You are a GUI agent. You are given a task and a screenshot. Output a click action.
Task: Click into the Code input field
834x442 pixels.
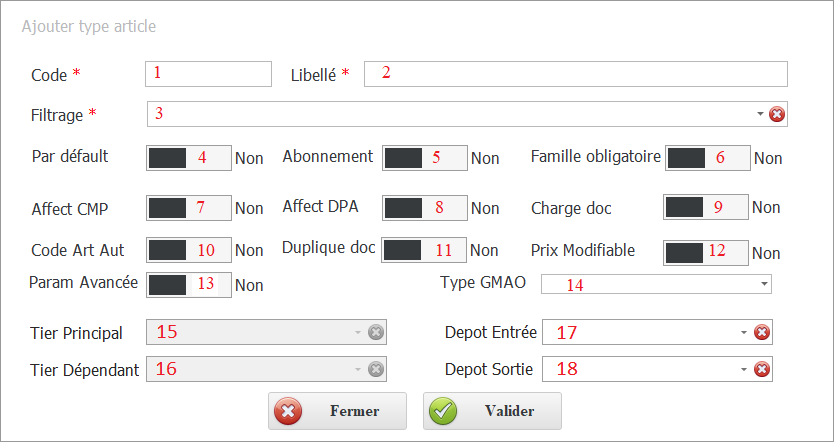pos(208,74)
